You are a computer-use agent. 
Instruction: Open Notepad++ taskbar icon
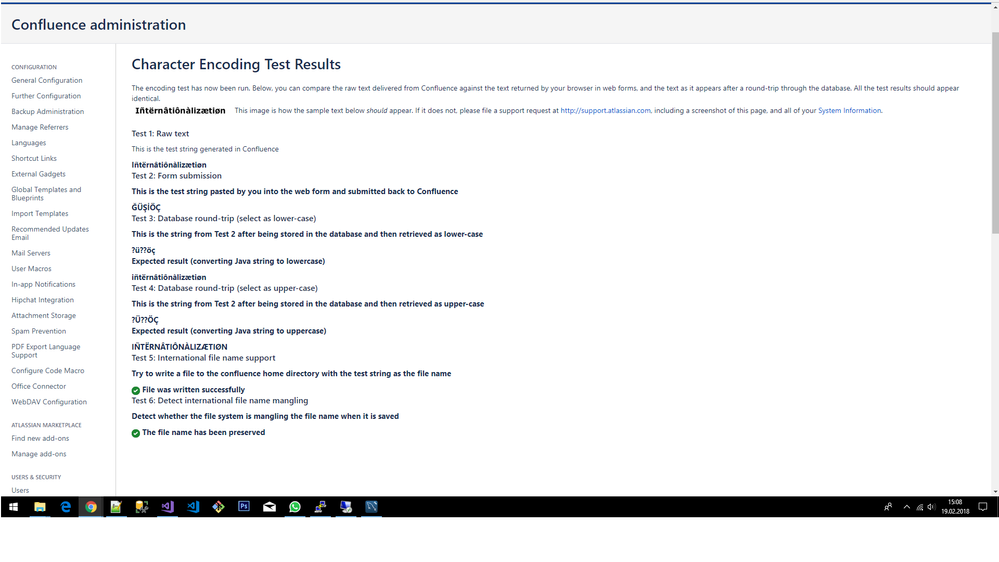[116, 507]
